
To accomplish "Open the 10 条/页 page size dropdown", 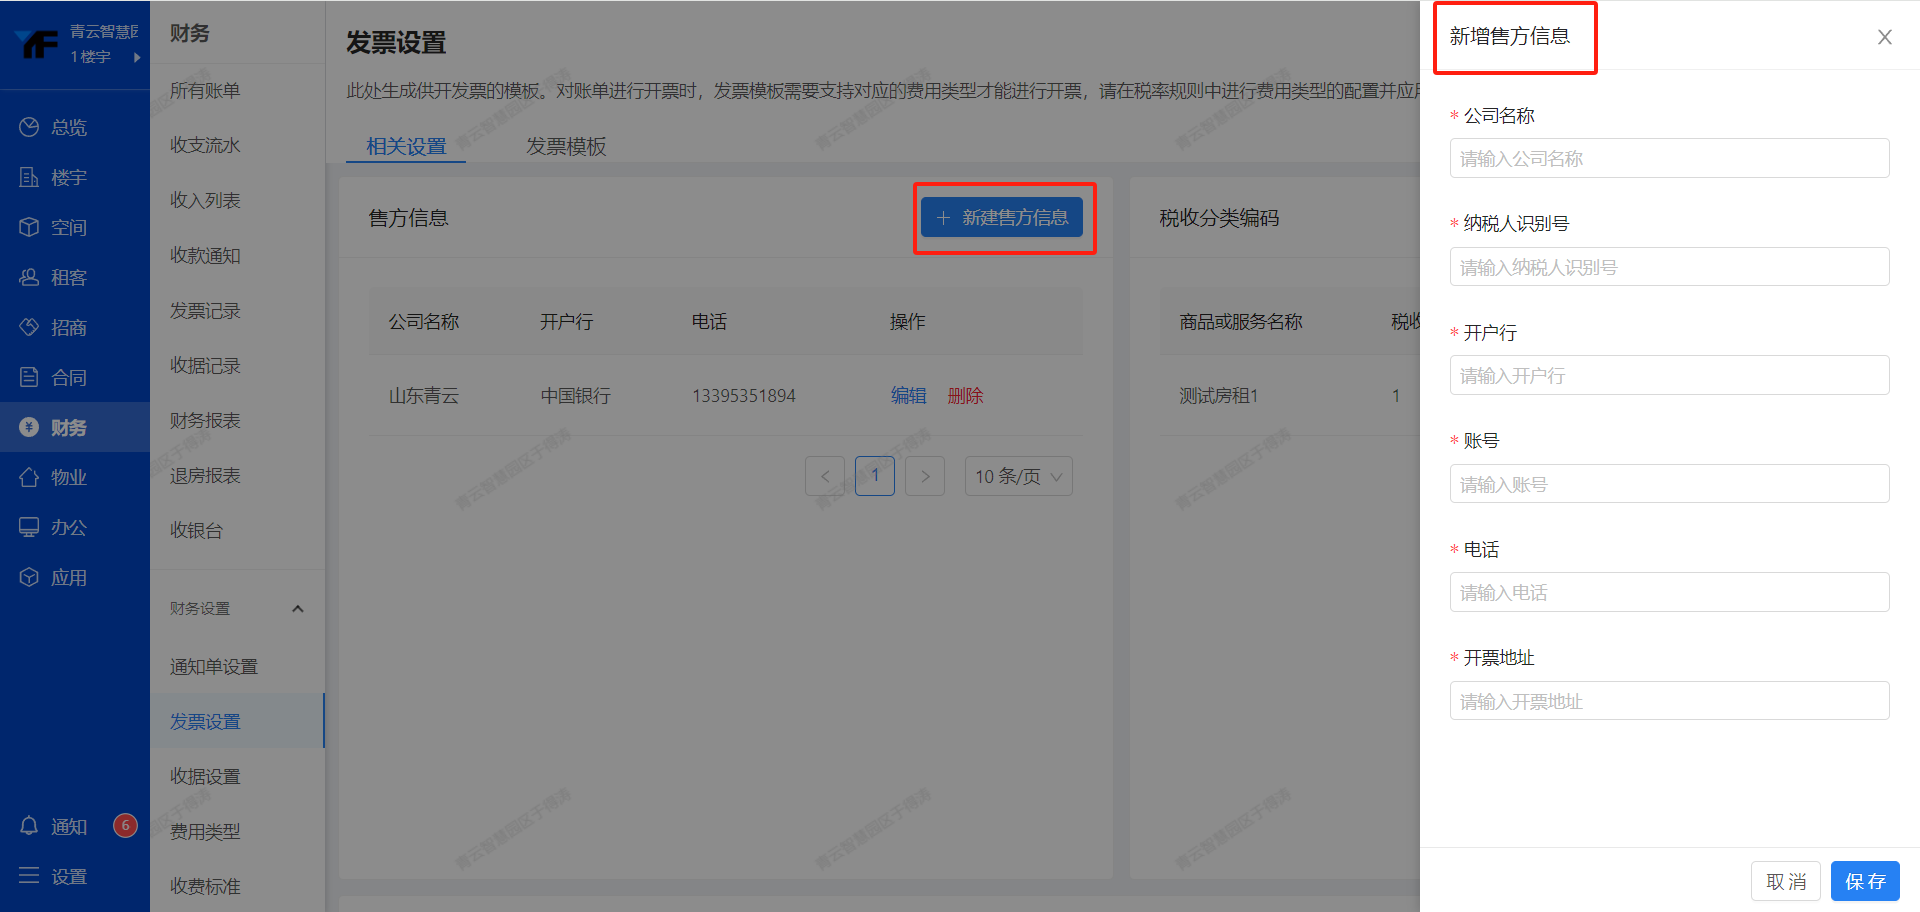I will coord(1018,476).
